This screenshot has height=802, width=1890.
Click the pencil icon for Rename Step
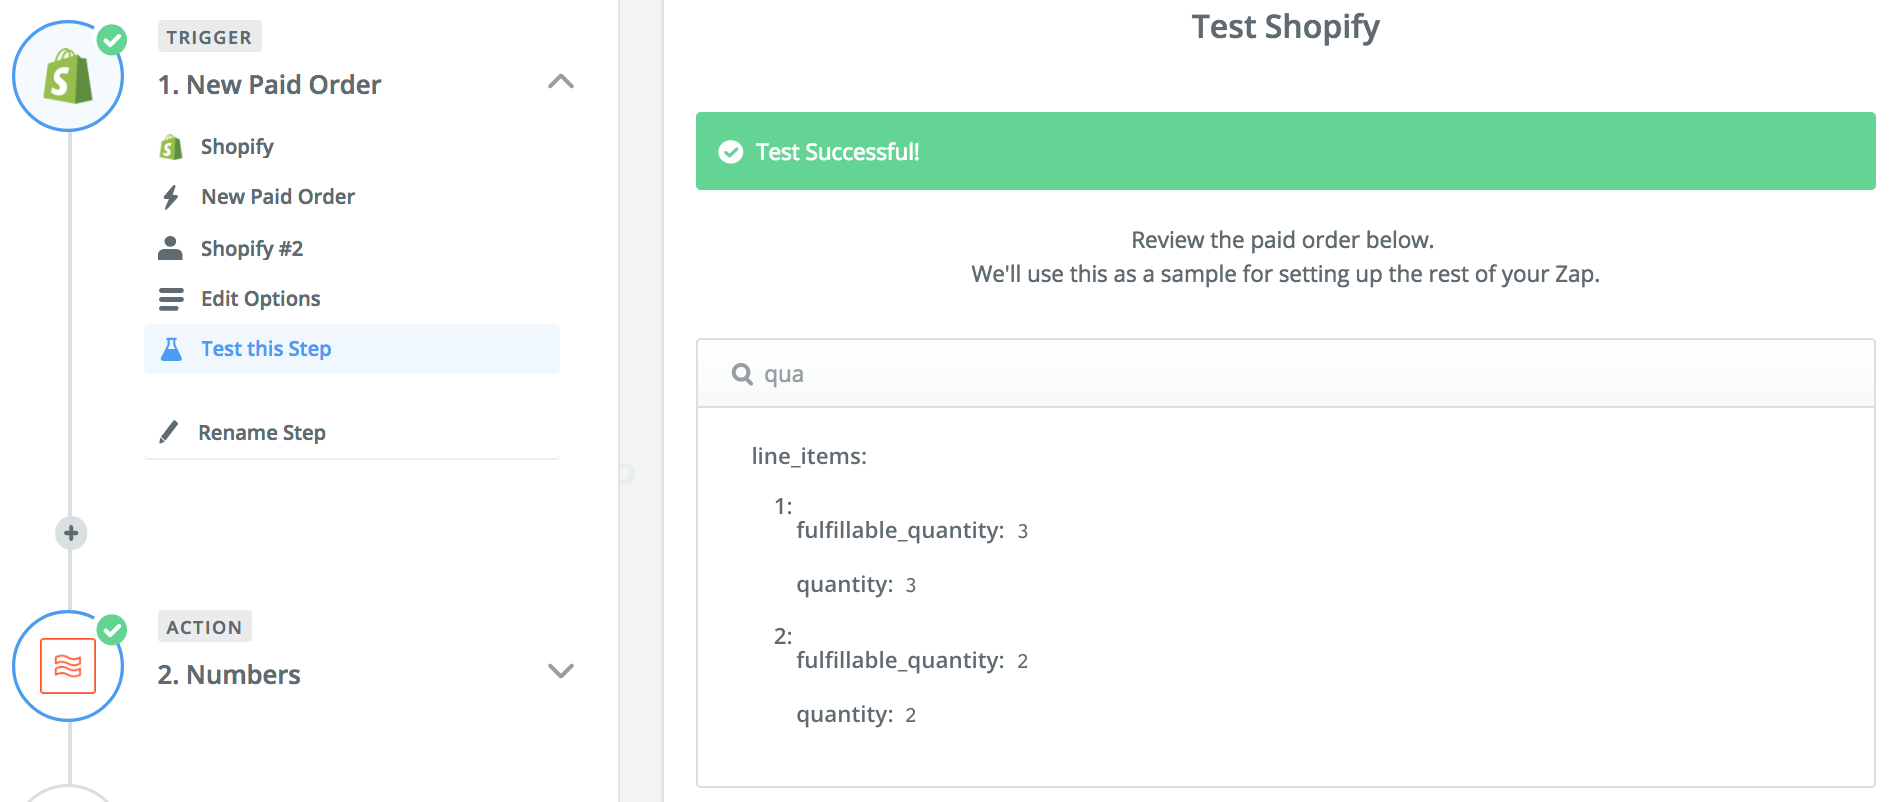(x=169, y=432)
